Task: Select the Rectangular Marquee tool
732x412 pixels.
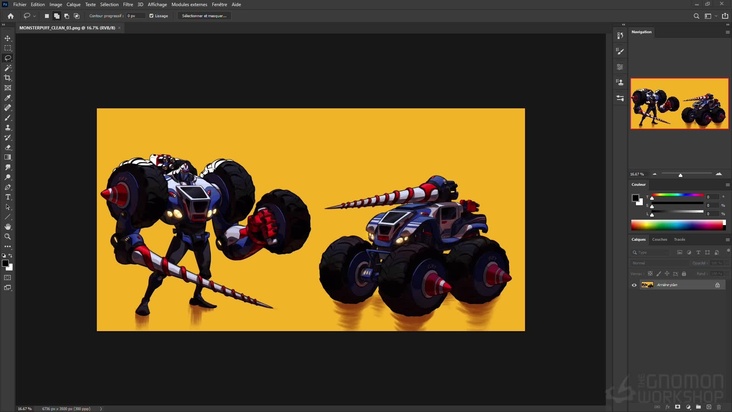Action: pos(8,48)
